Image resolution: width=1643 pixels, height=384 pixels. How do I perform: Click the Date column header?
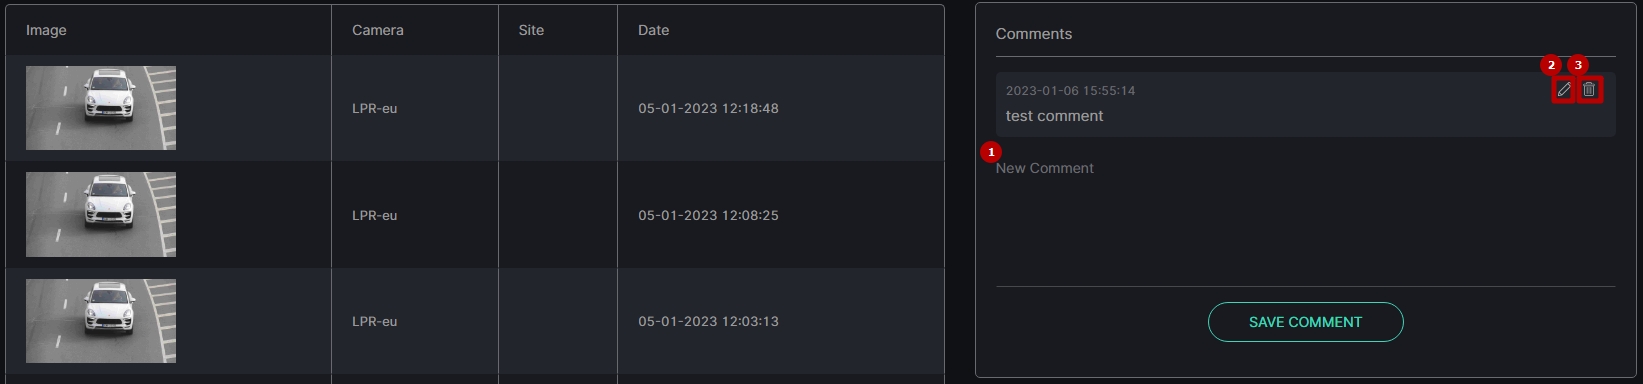tap(654, 30)
